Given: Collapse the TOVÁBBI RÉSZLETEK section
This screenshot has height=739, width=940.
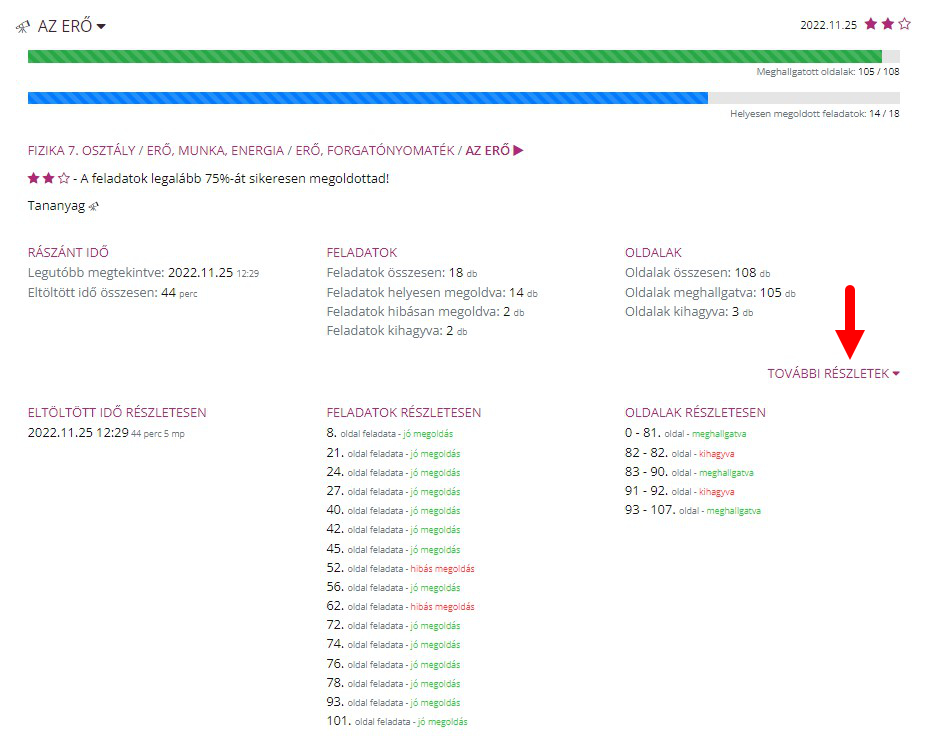Looking at the screenshot, I should tap(833, 373).
